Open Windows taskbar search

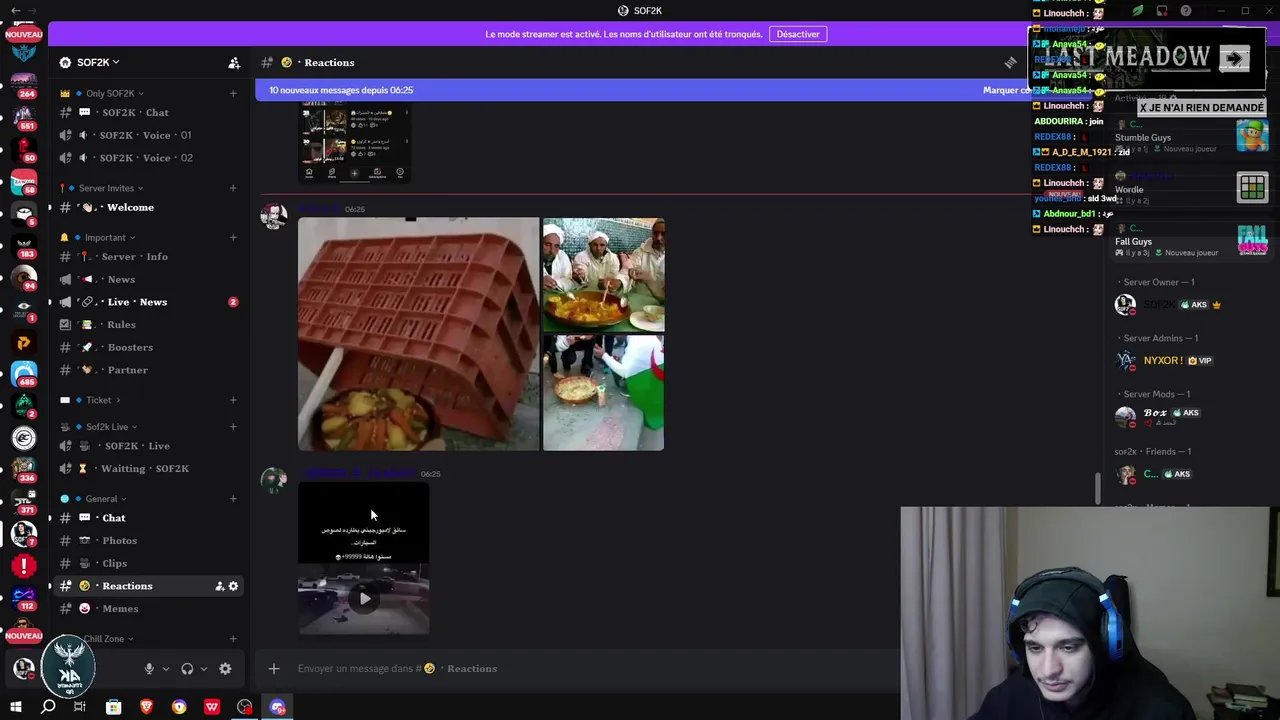[48, 707]
